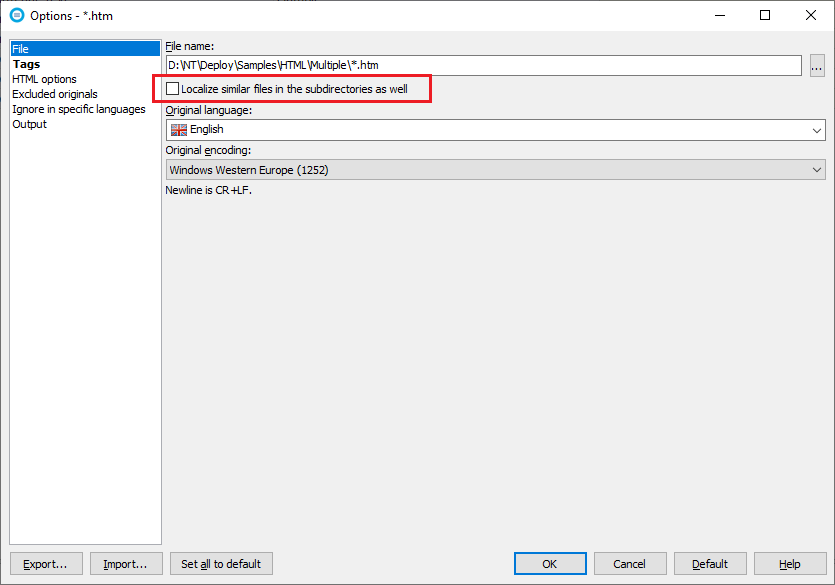Click the 'Newline is CR+LF.' text
Viewport: 835px width, 585px height.
[208, 191]
